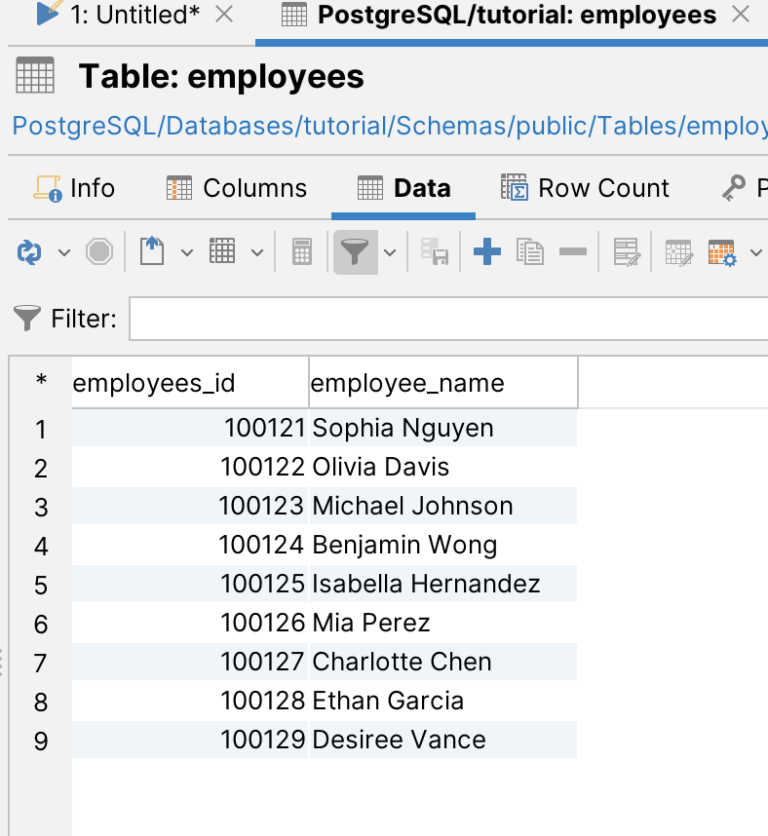Viewport: 768px width, 836px height.
Task: Click inside the Filter text field
Action: pyautogui.click(x=448, y=319)
